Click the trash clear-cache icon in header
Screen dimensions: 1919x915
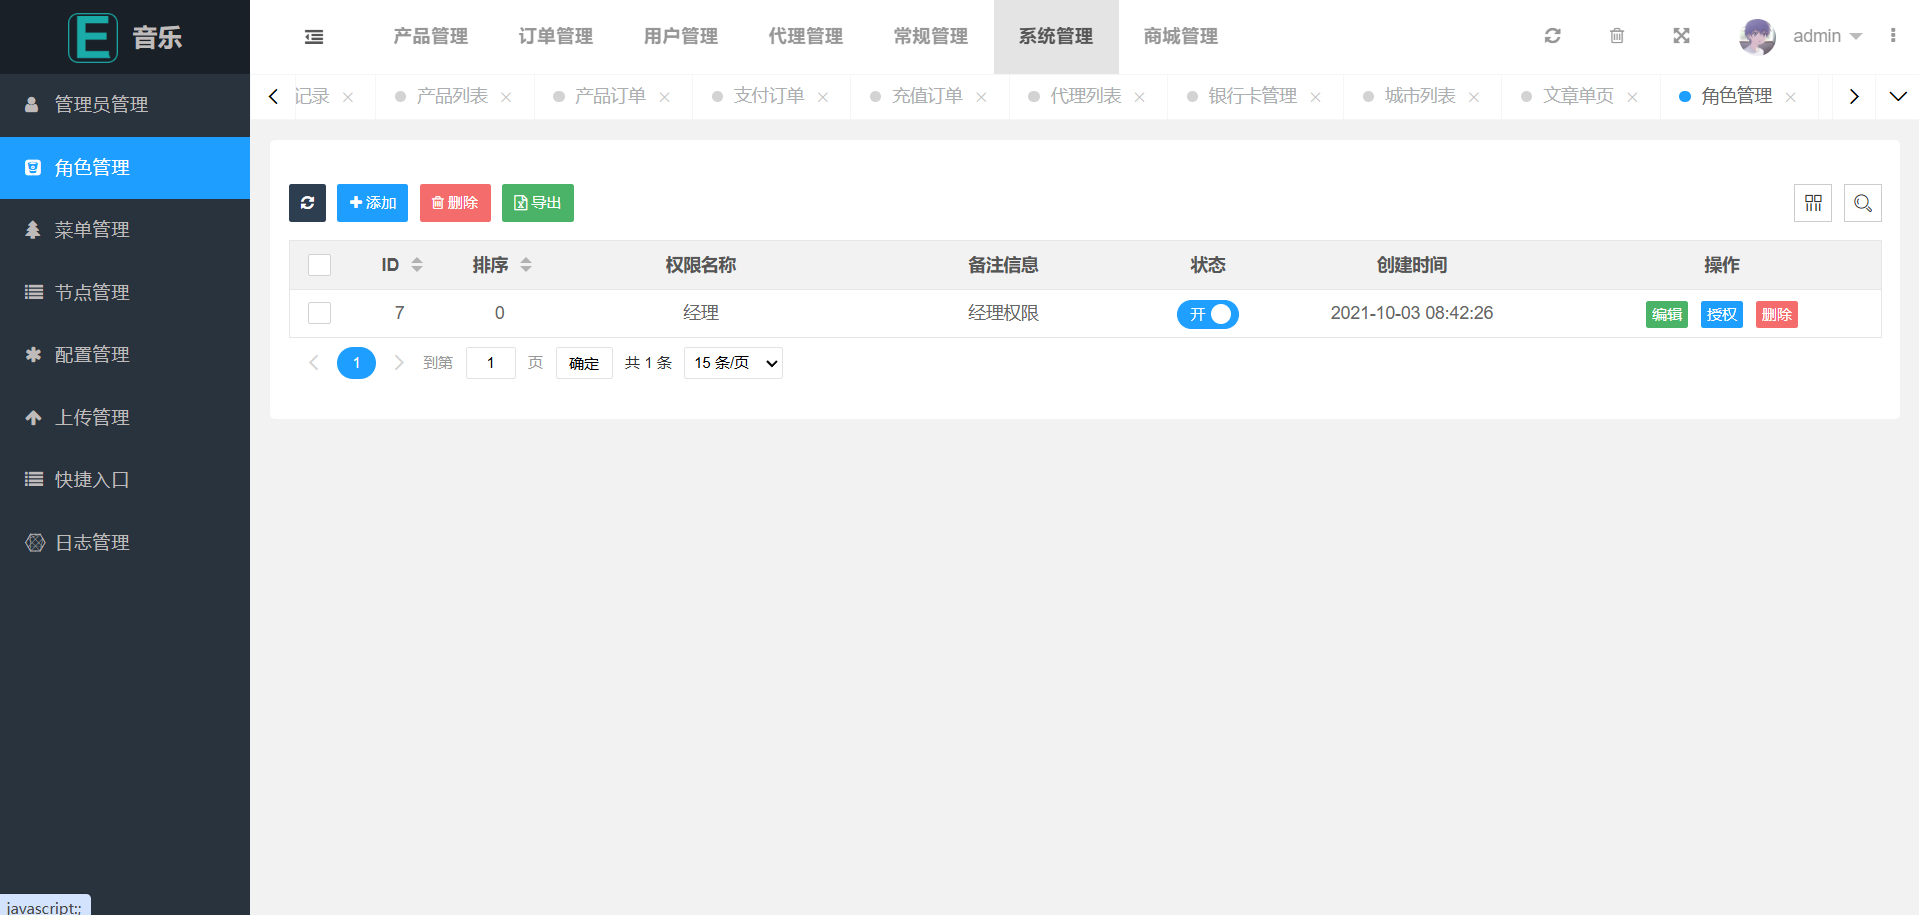pyautogui.click(x=1616, y=36)
